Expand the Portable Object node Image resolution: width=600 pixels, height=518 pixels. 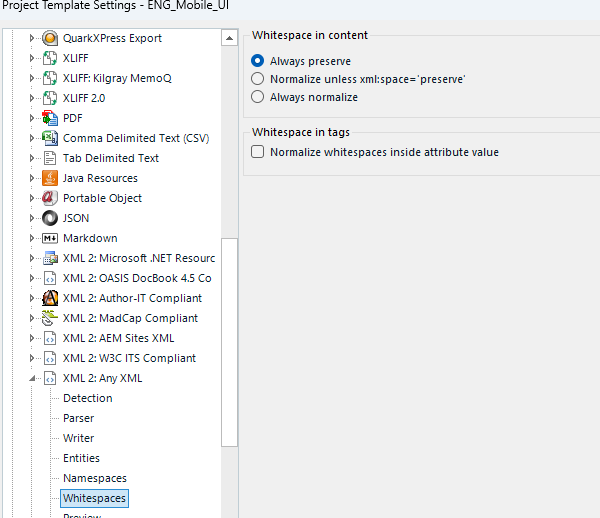(32, 198)
